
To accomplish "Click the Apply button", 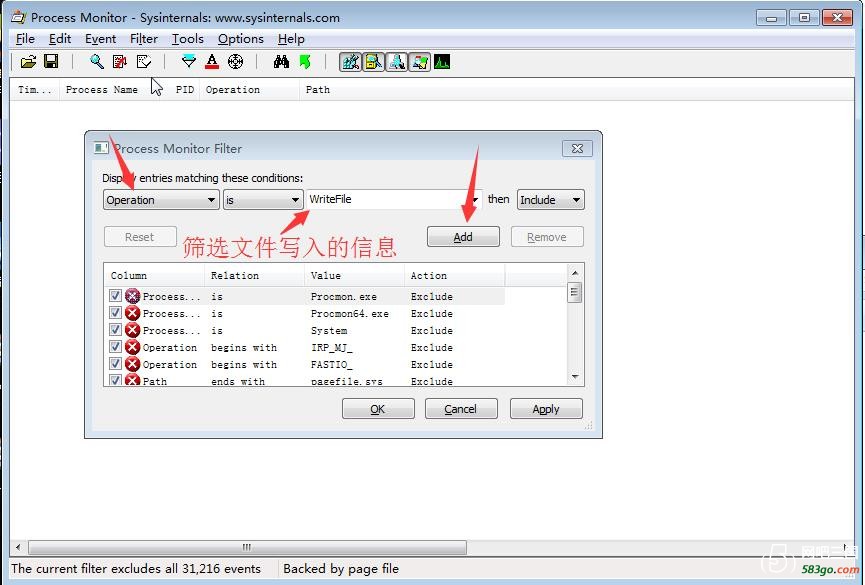I will coord(546,409).
